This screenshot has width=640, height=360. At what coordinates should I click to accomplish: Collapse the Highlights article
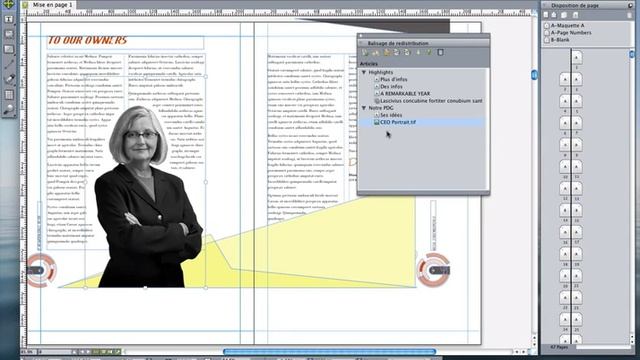pos(364,72)
